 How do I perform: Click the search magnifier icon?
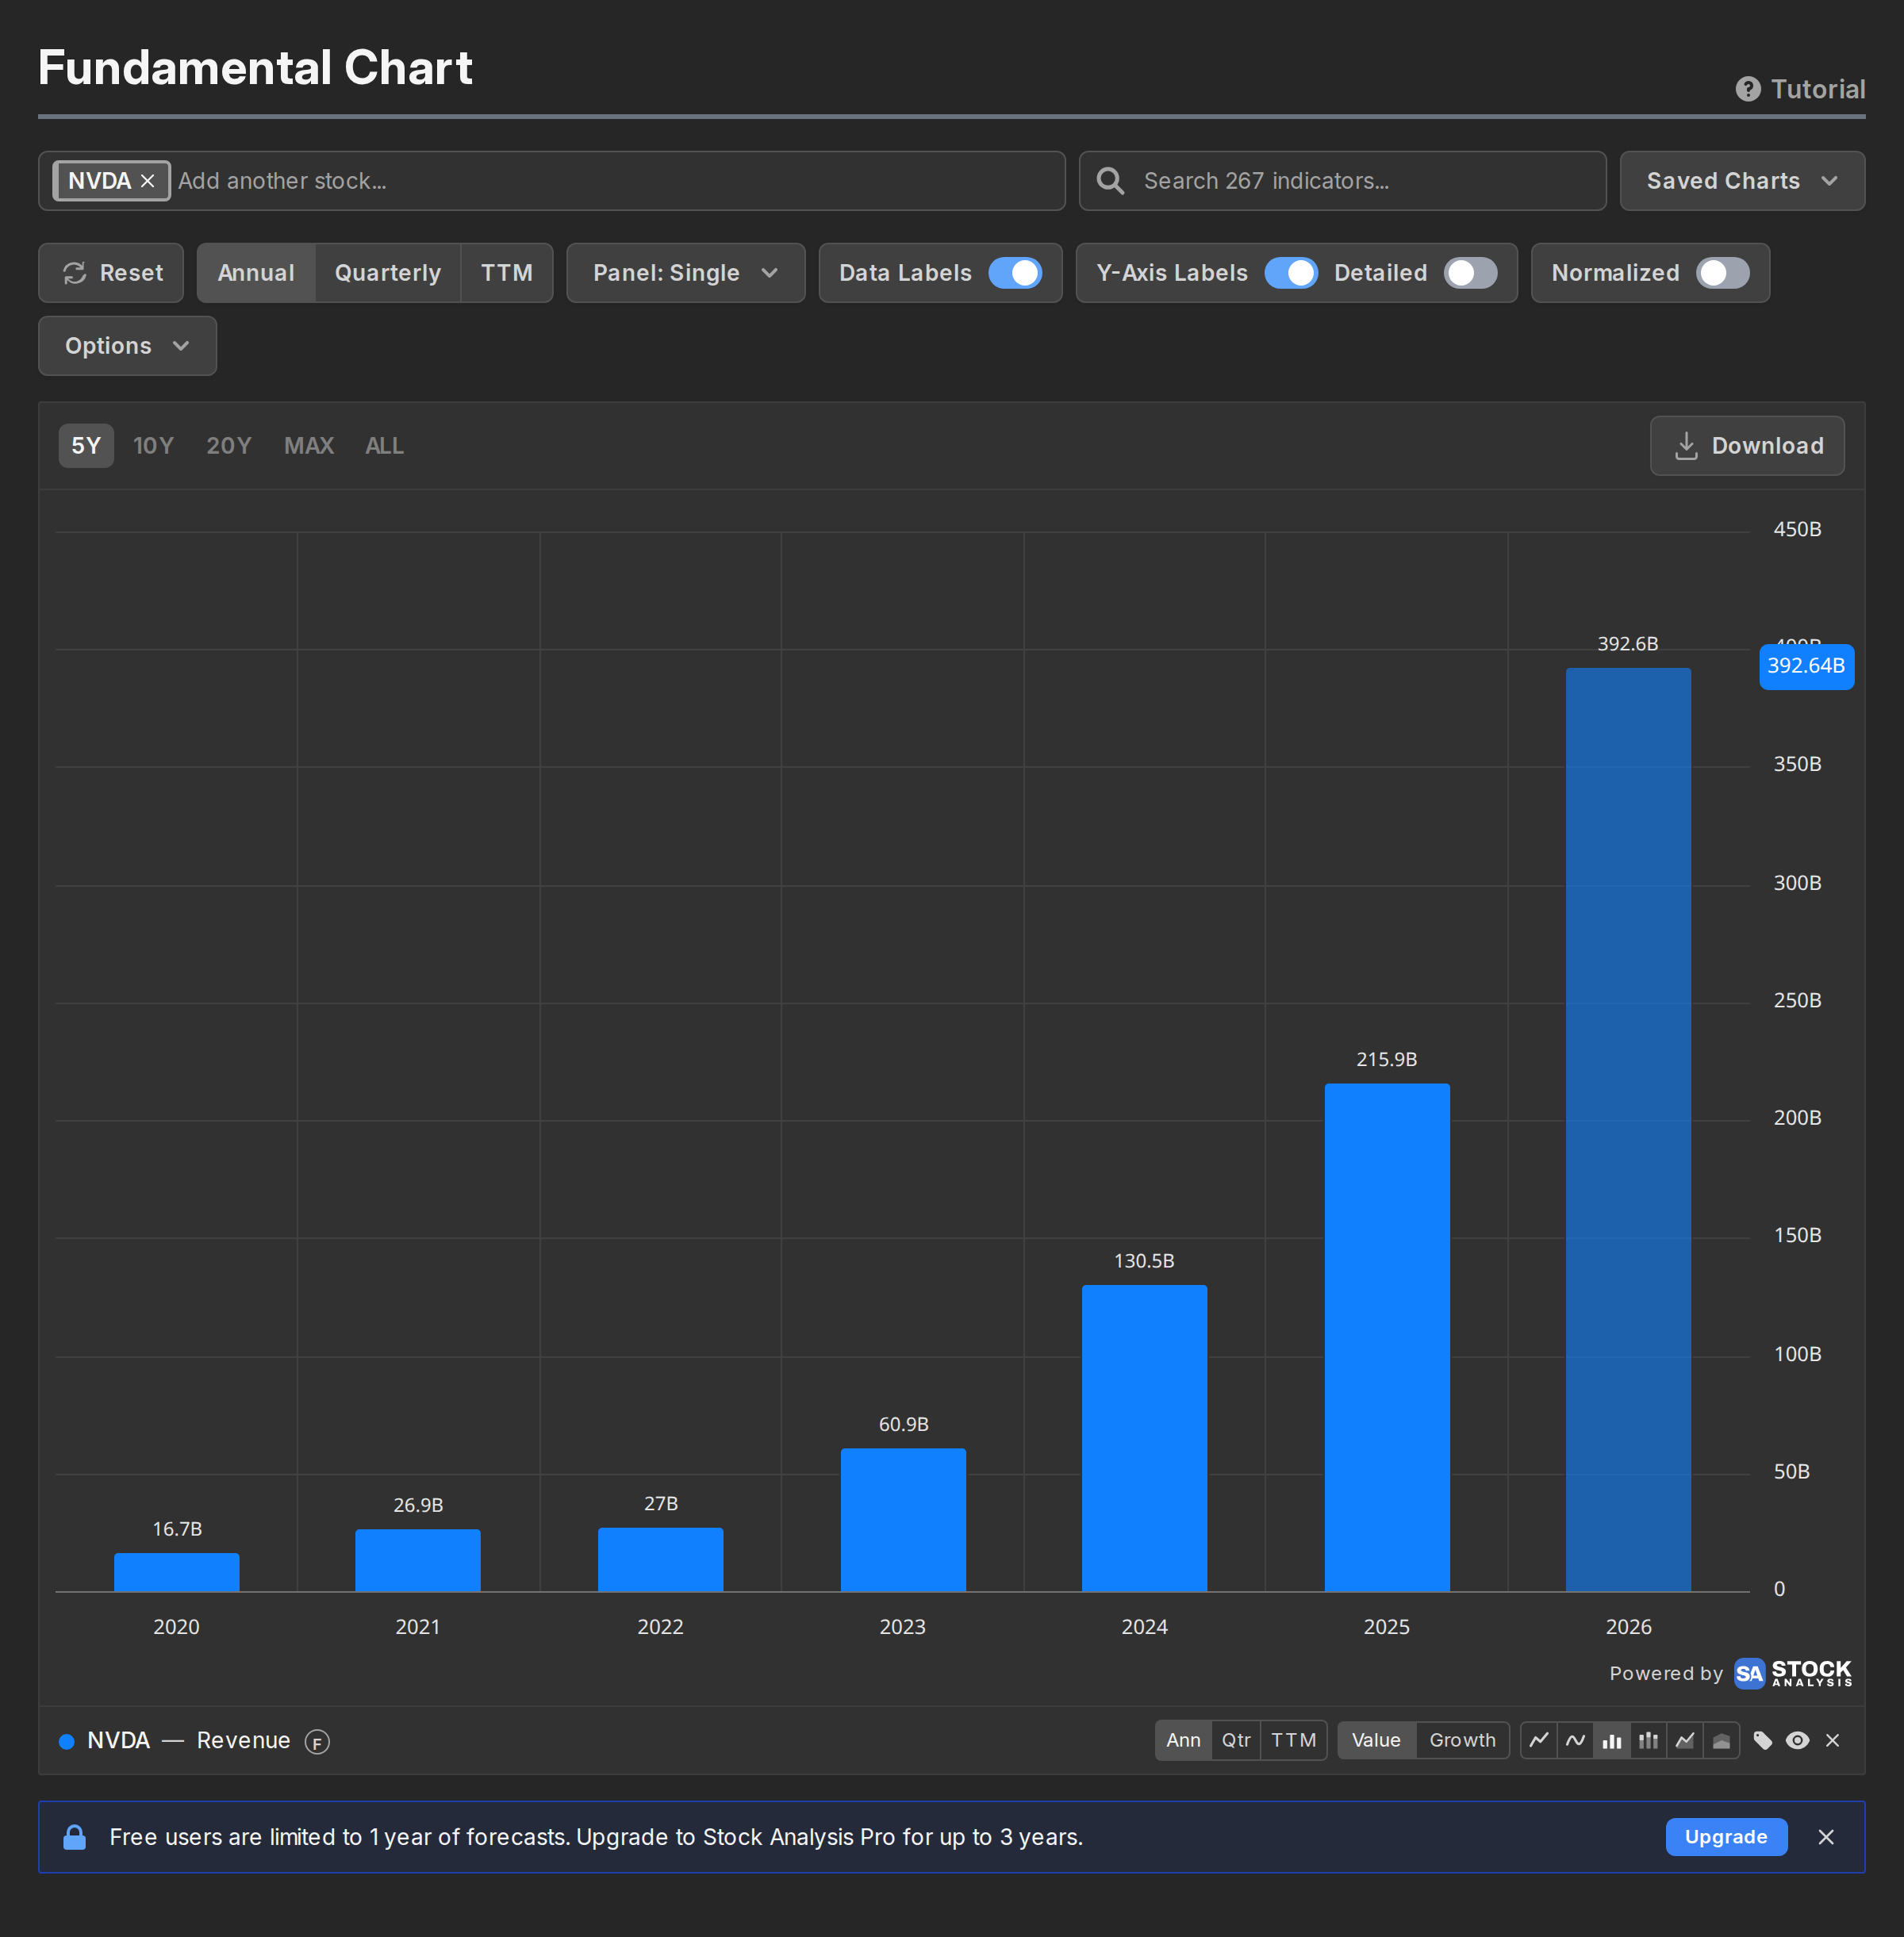pyautogui.click(x=1110, y=181)
